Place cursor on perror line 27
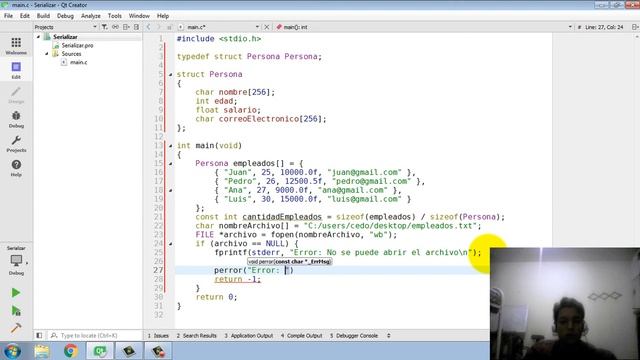The height and width of the screenshot is (360, 640). (254, 270)
